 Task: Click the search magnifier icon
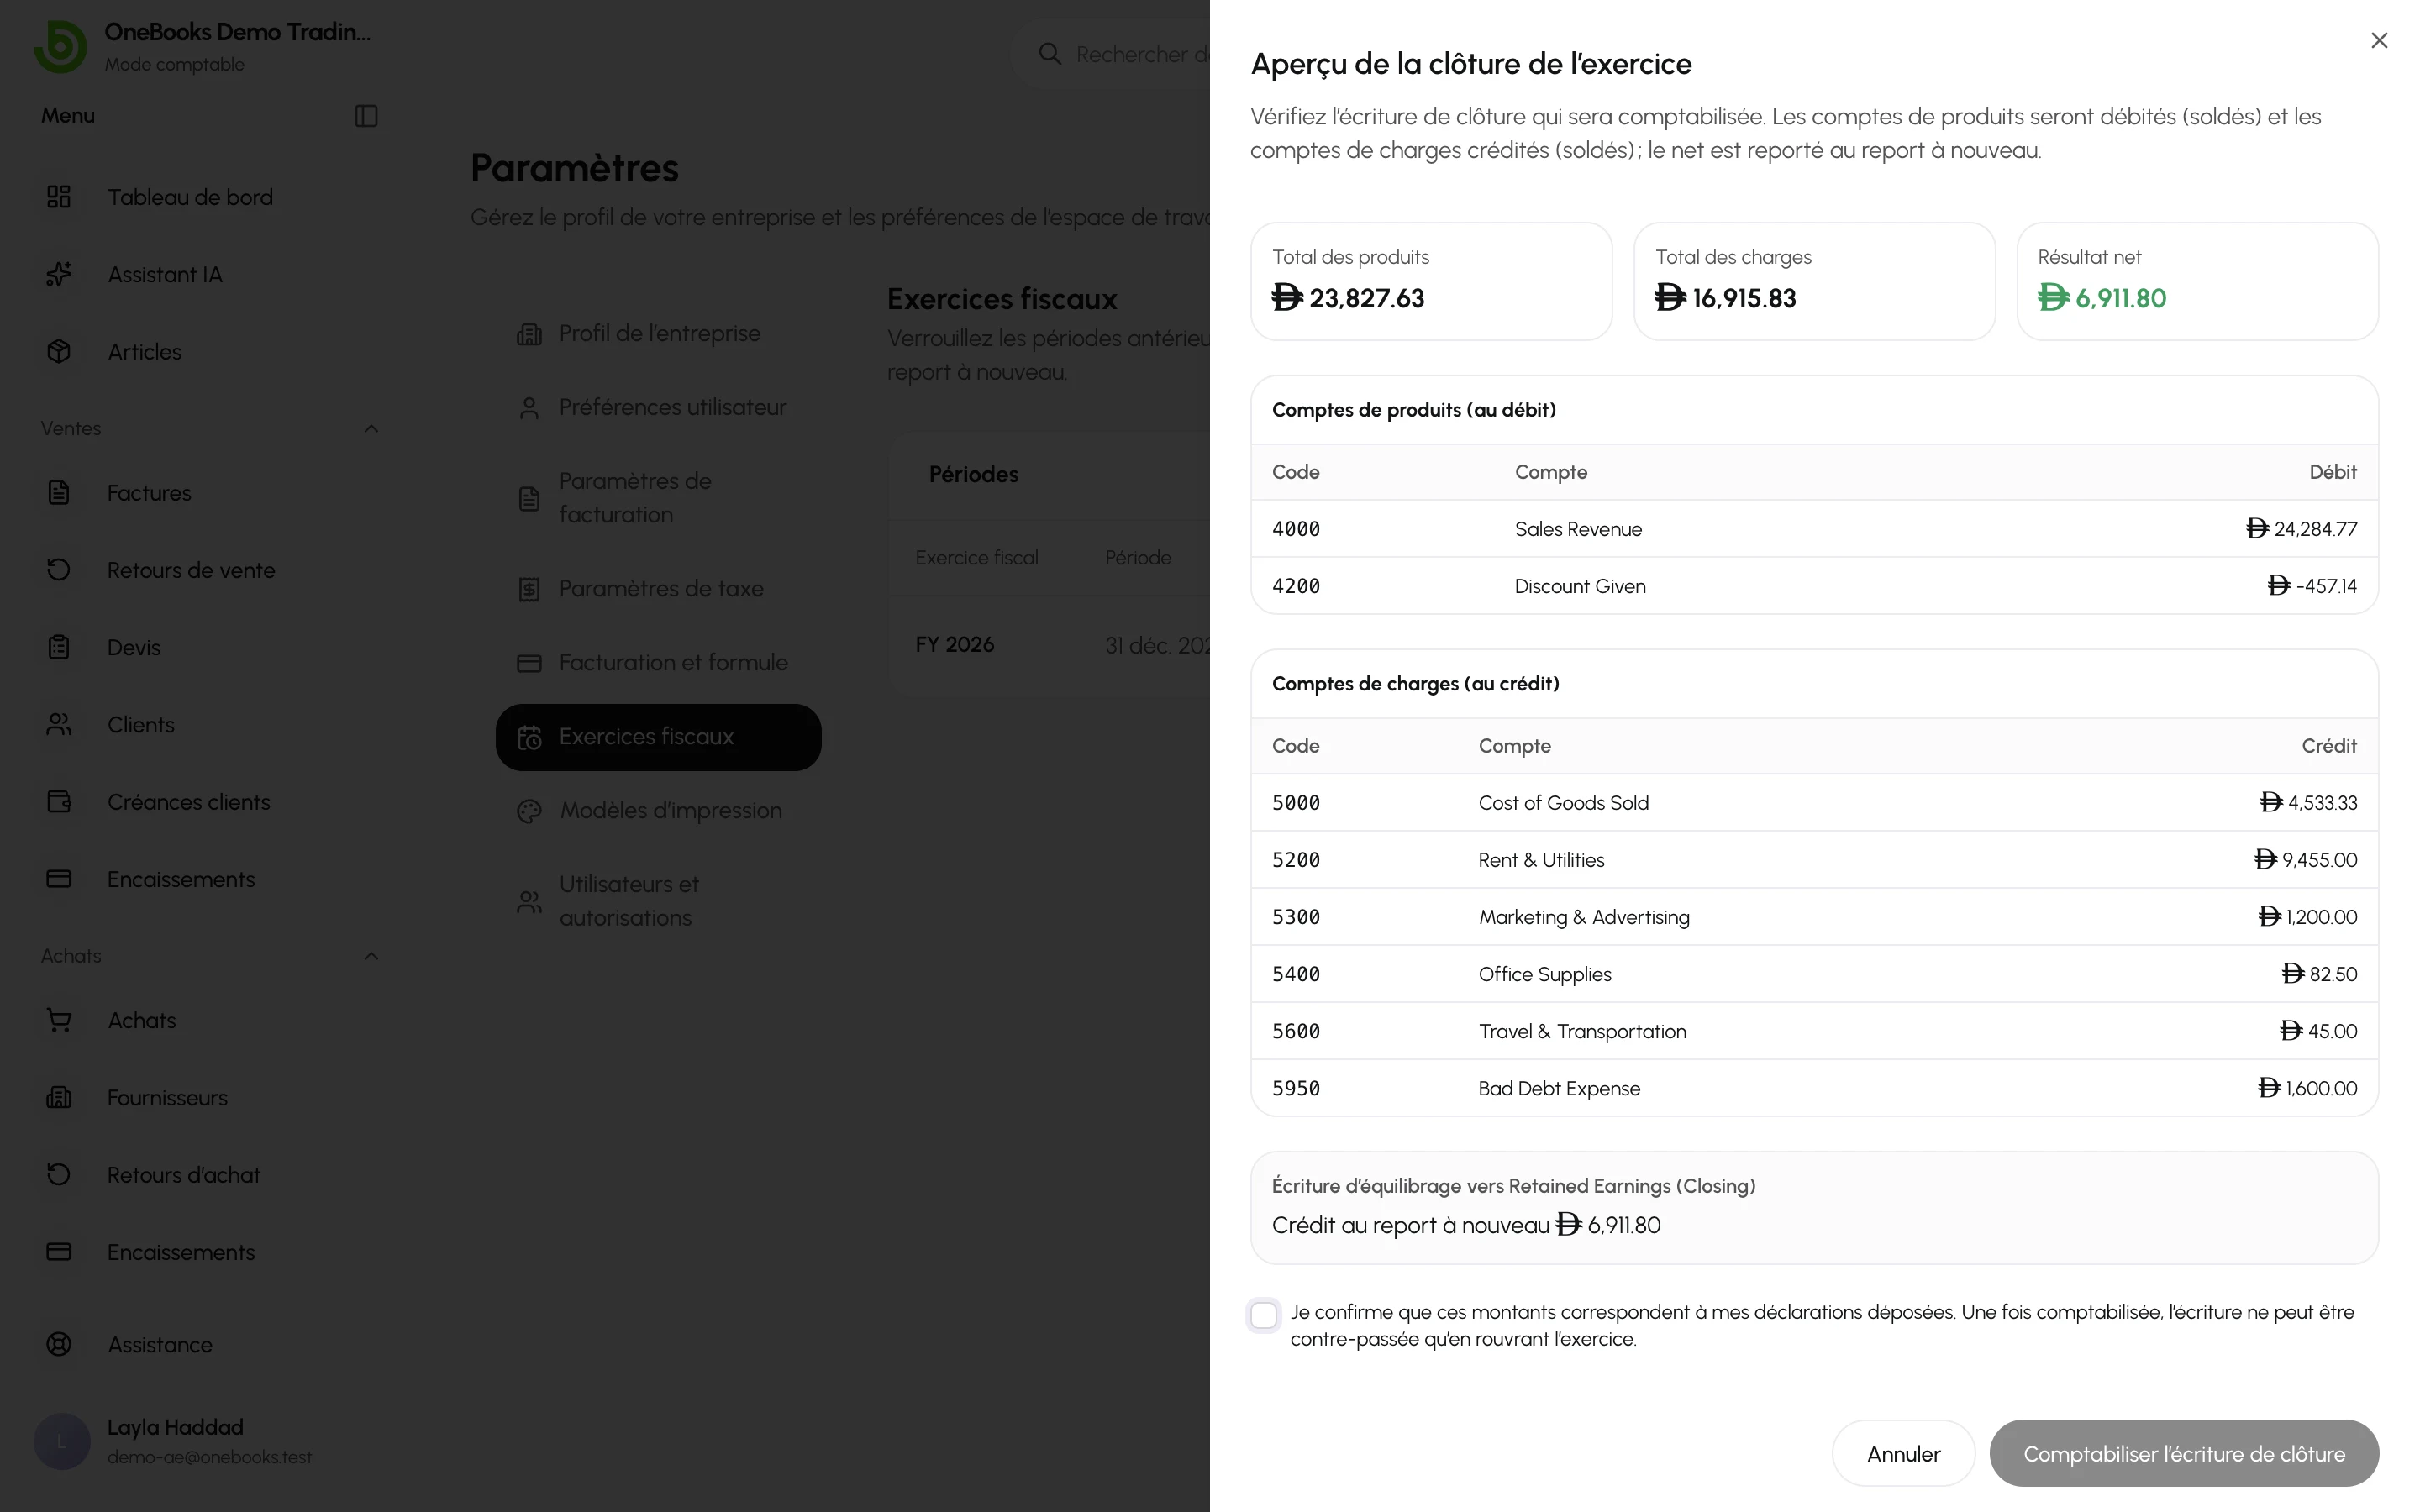(1049, 54)
